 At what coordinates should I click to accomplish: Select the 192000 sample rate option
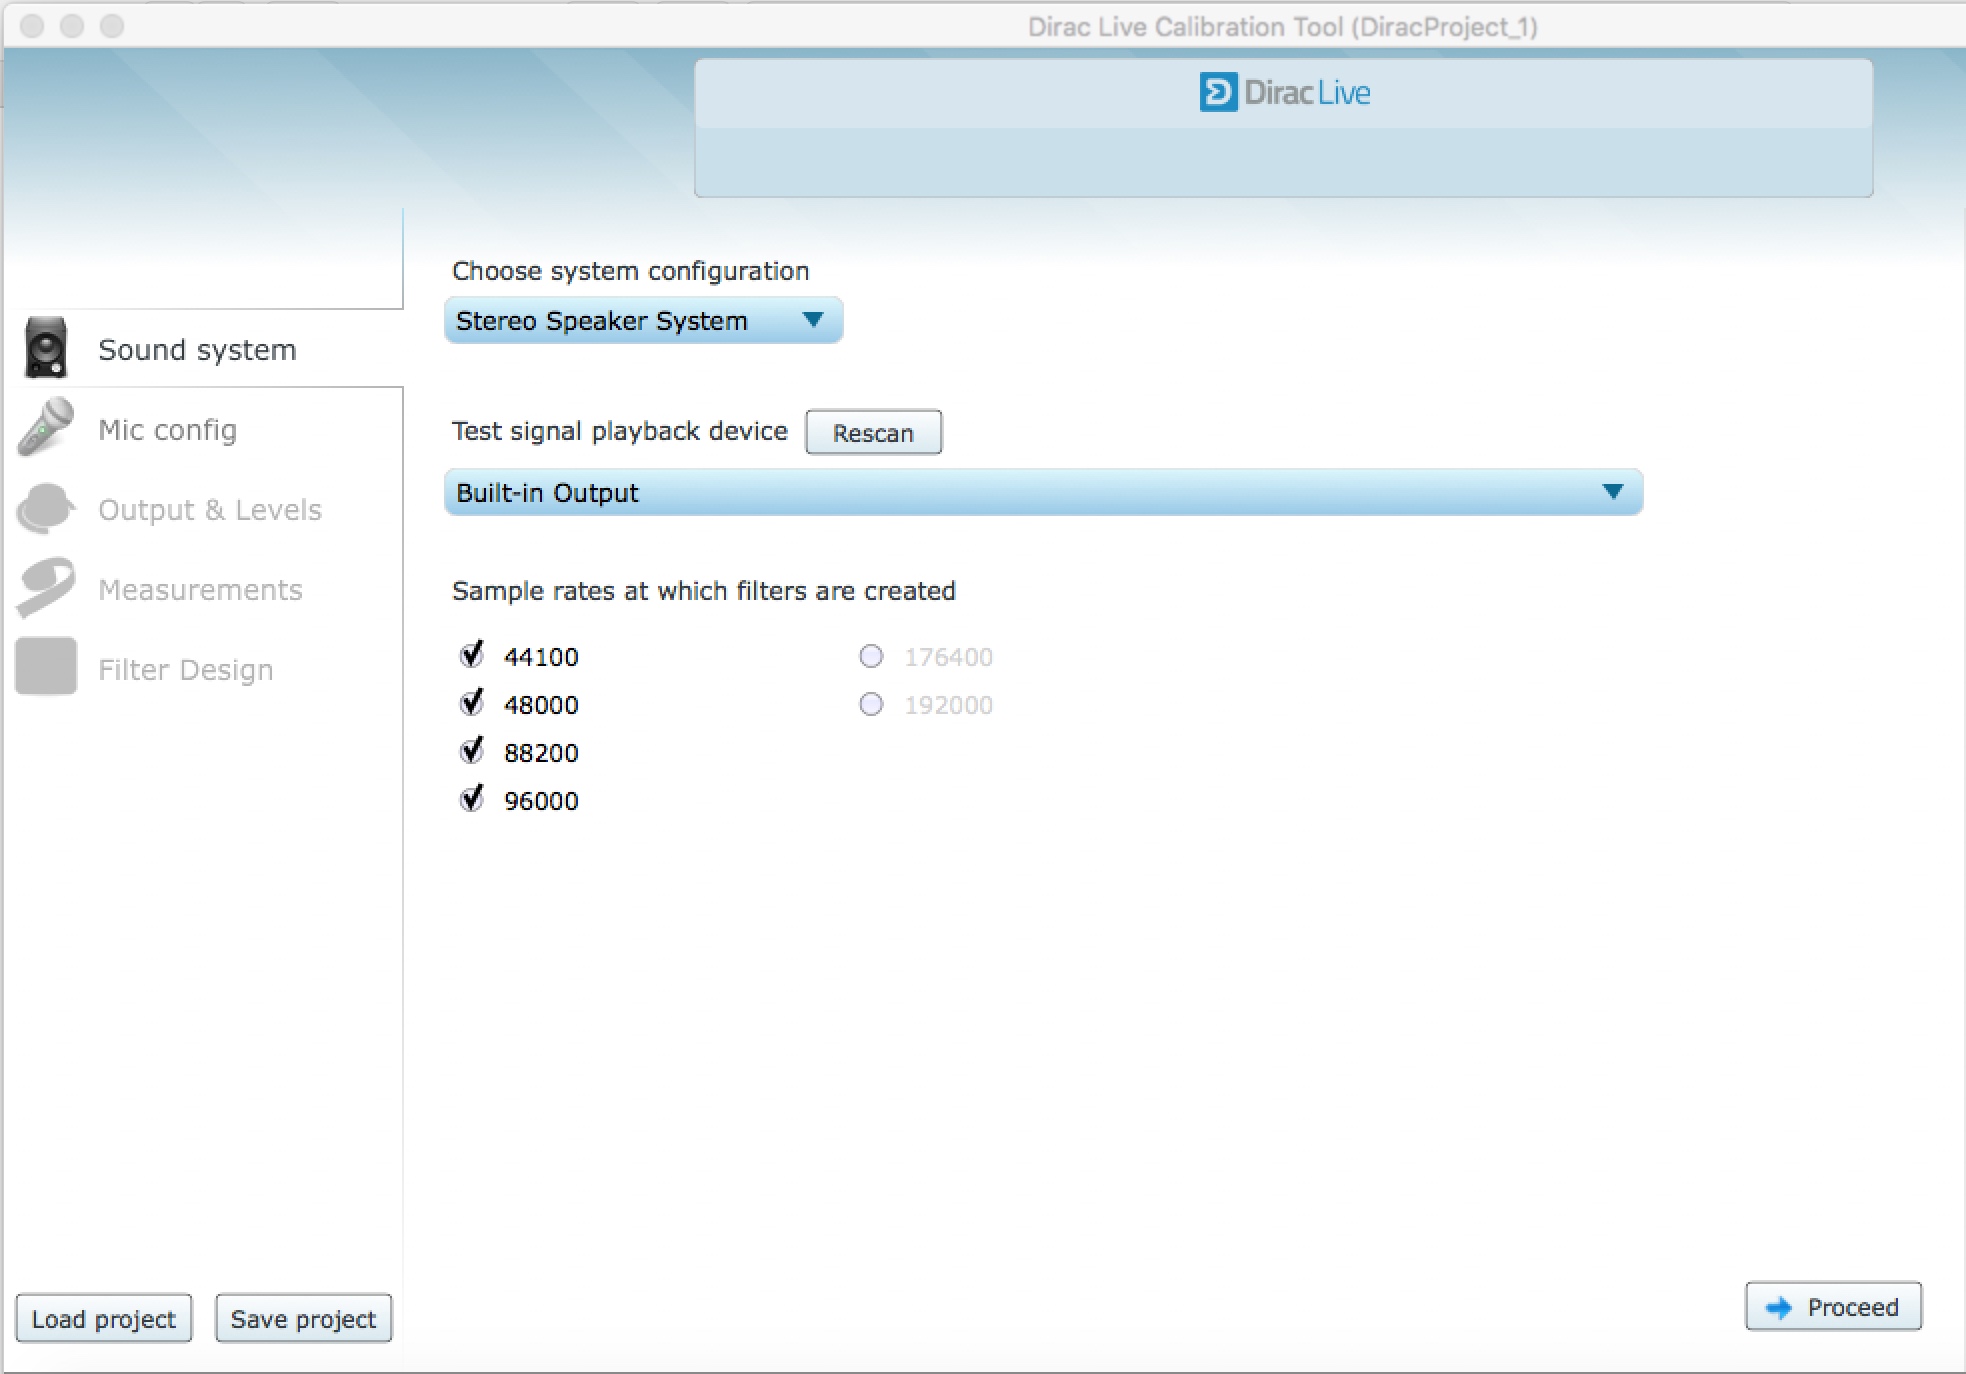871,704
